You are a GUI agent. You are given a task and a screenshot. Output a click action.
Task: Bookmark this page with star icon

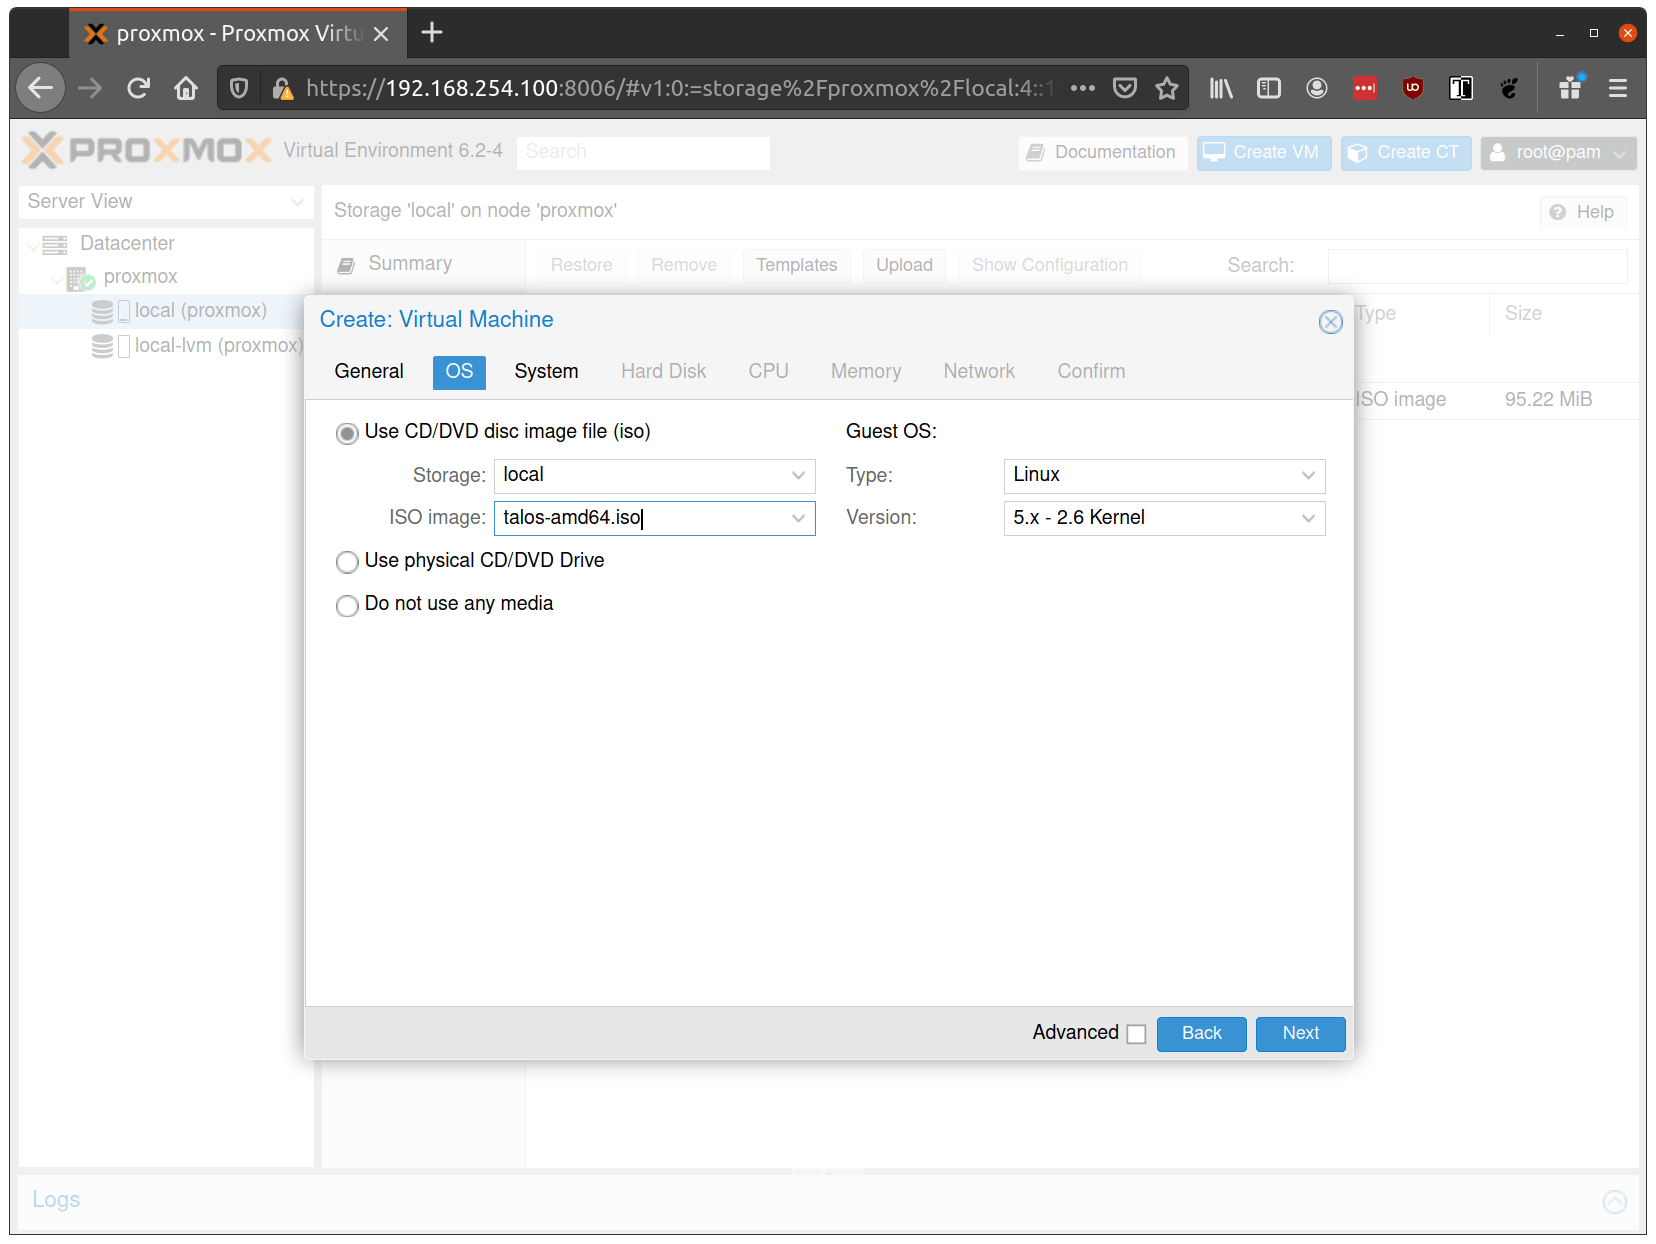tap(1166, 88)
